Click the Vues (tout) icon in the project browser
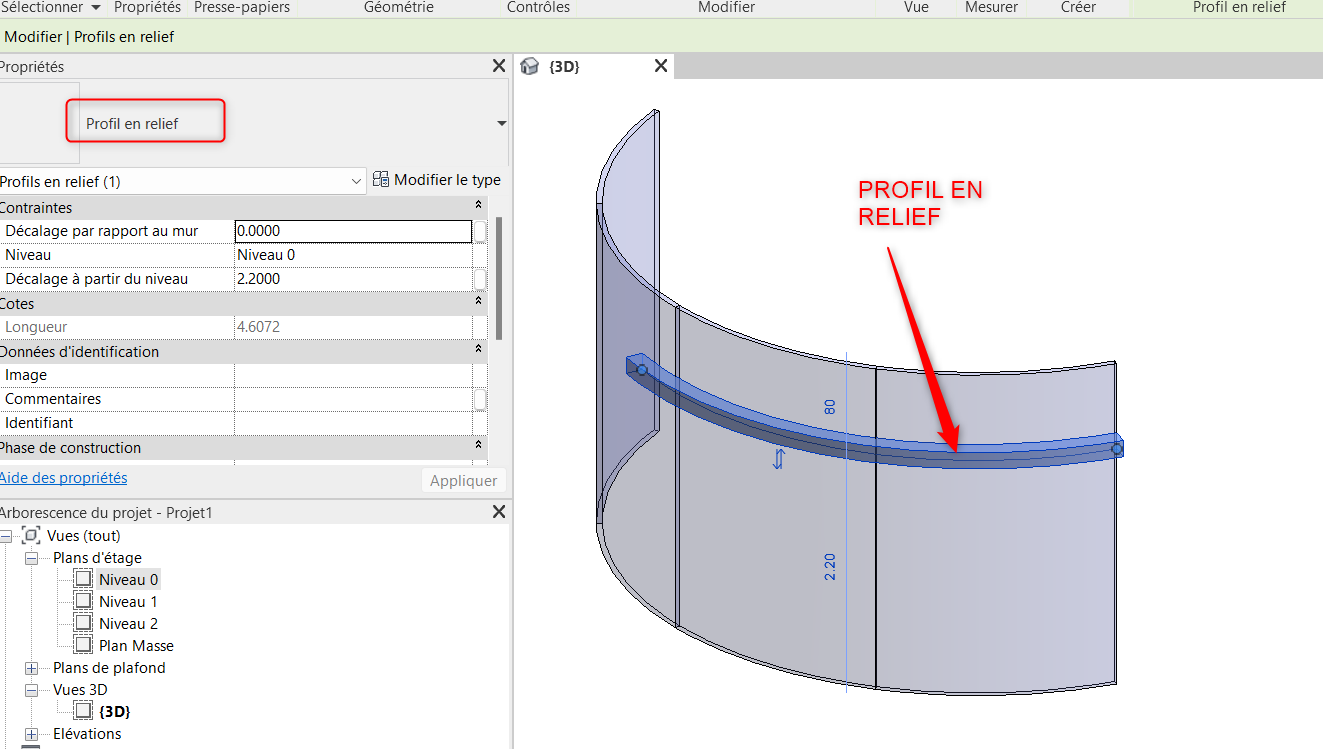The height and width of the screenshot is (749, 1323). click(31, 535)
